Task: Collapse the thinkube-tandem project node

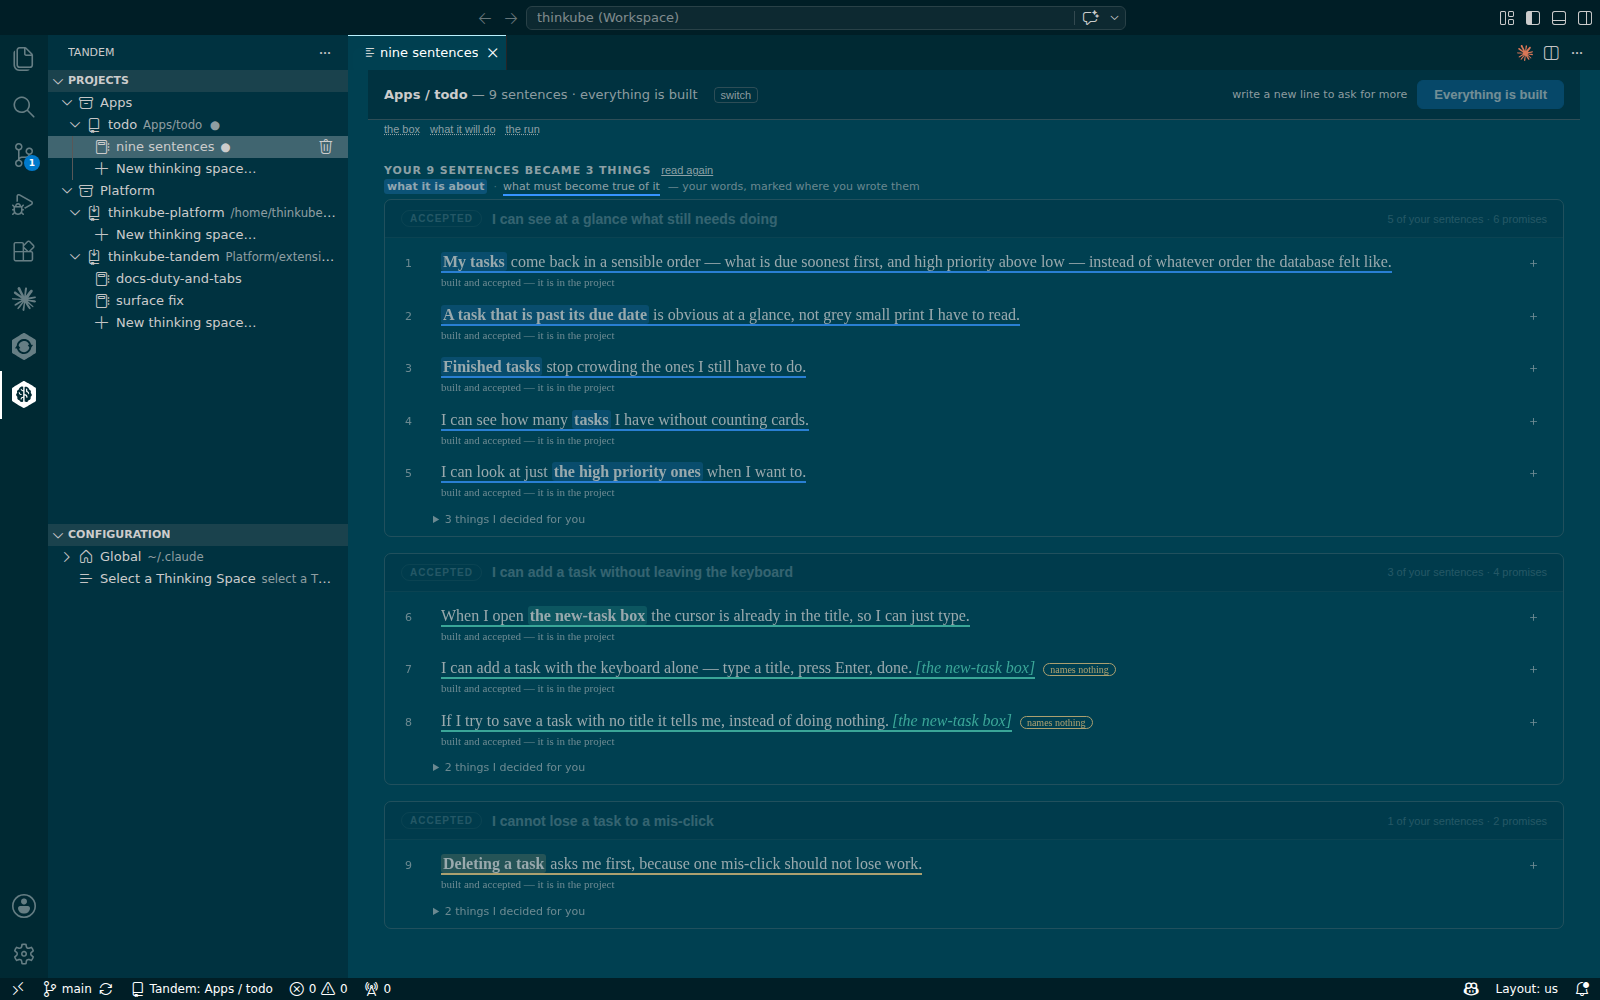Action: click(75, 257)
